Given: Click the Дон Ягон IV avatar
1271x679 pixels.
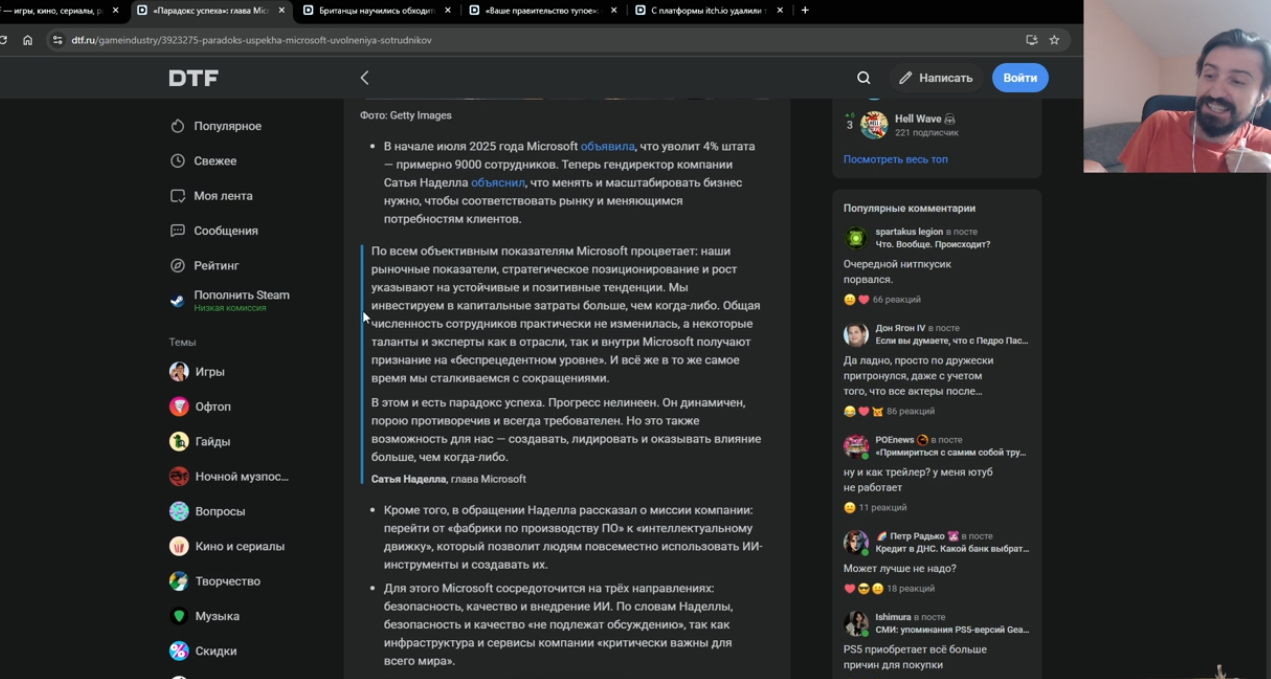Looking at the screenshot, I should coord(856,334).
